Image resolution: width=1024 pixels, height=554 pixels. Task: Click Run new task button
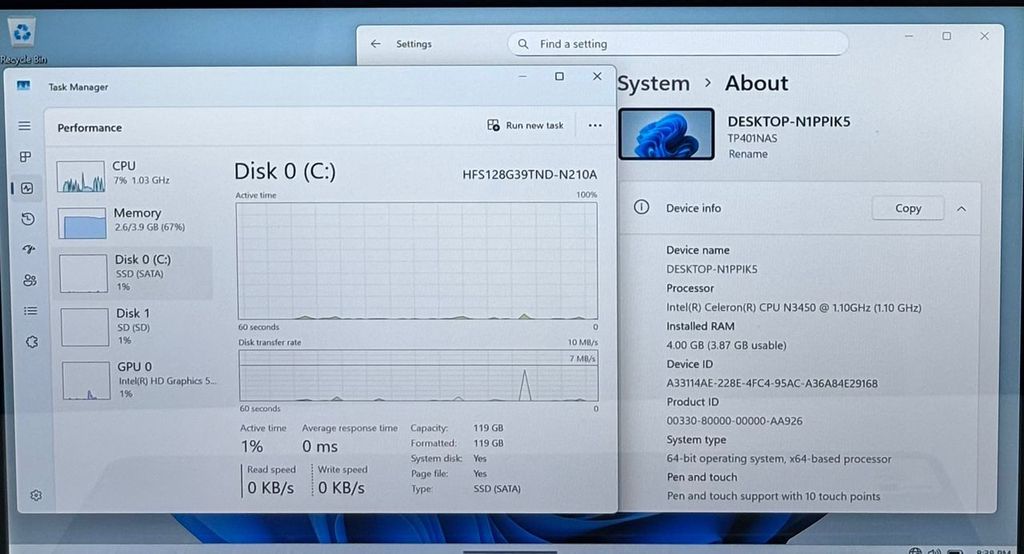525,125
